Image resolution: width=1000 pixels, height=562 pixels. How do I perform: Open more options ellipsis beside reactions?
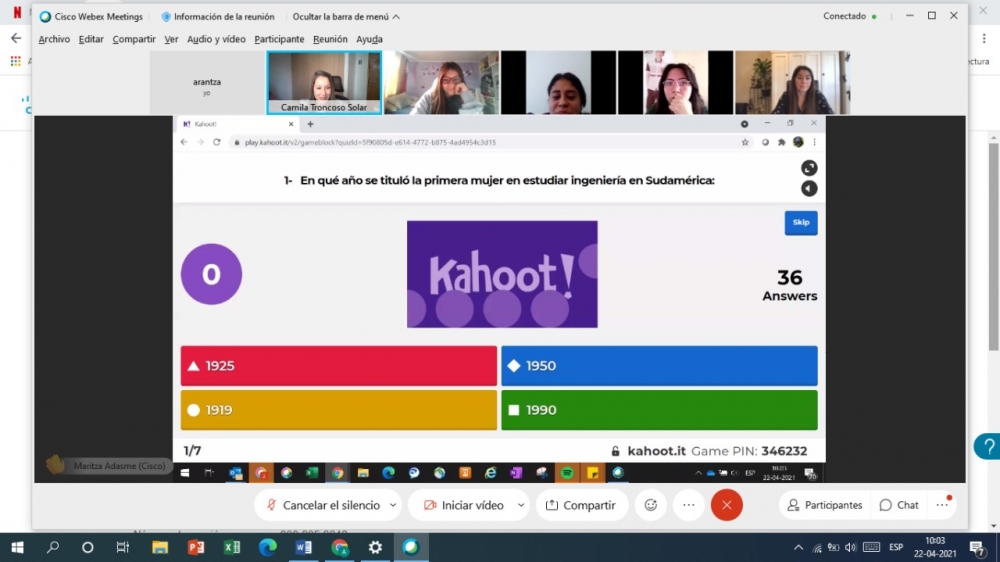coord(689,505)
